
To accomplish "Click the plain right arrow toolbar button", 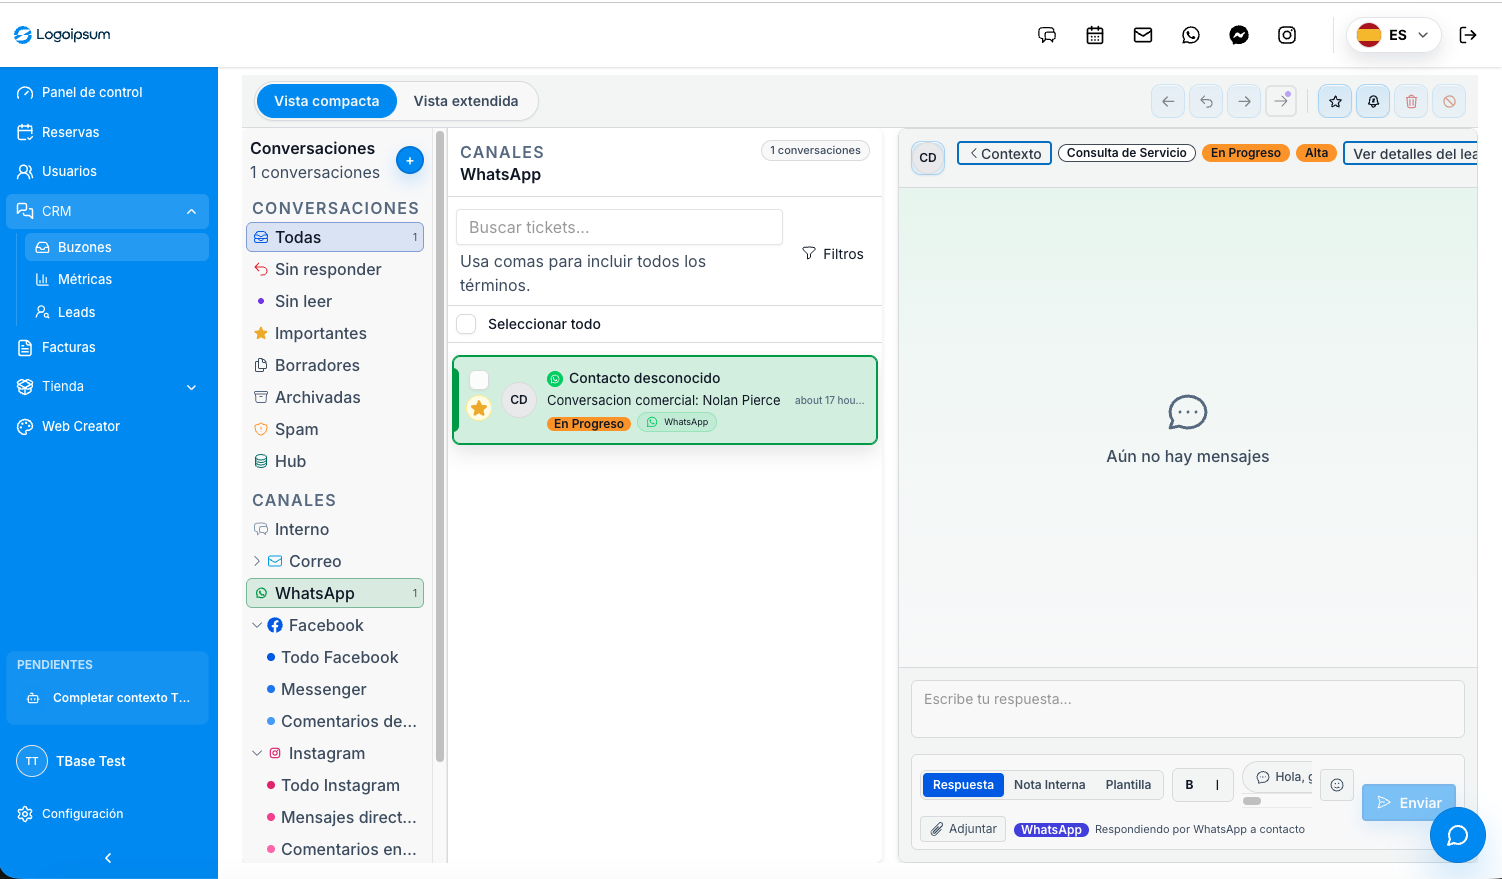I will click(x=1244, y=101).
